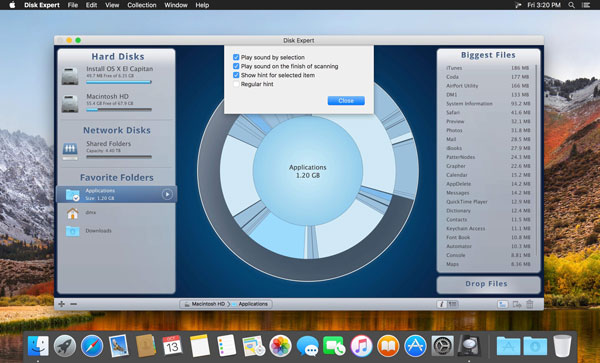600x363 pixels.
Task: Enable the Regular hint checkbox
Action: click(x=236, y=84)
